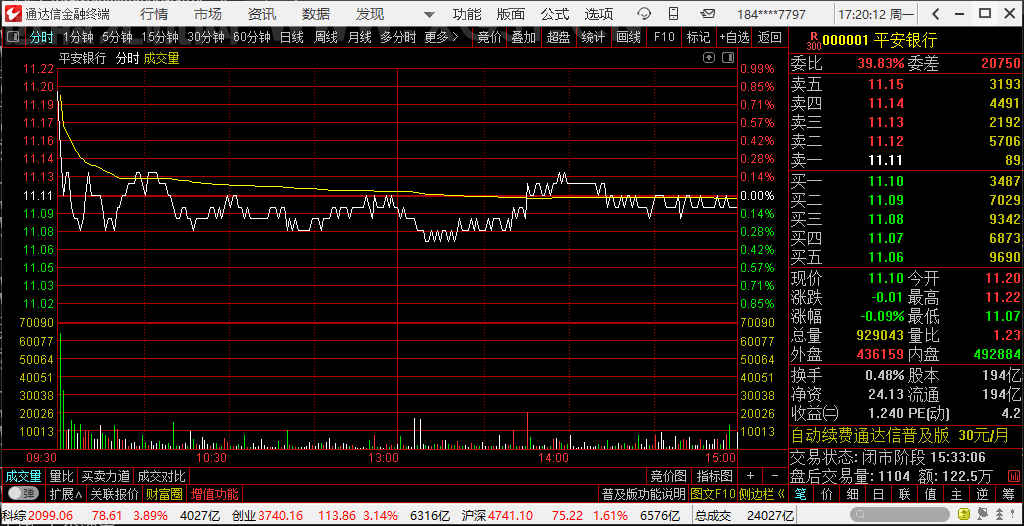Switch to the 日线 daily chart
Image resolution: width=1024 pixels, height=526 pixels.
(x=292, y=37)
